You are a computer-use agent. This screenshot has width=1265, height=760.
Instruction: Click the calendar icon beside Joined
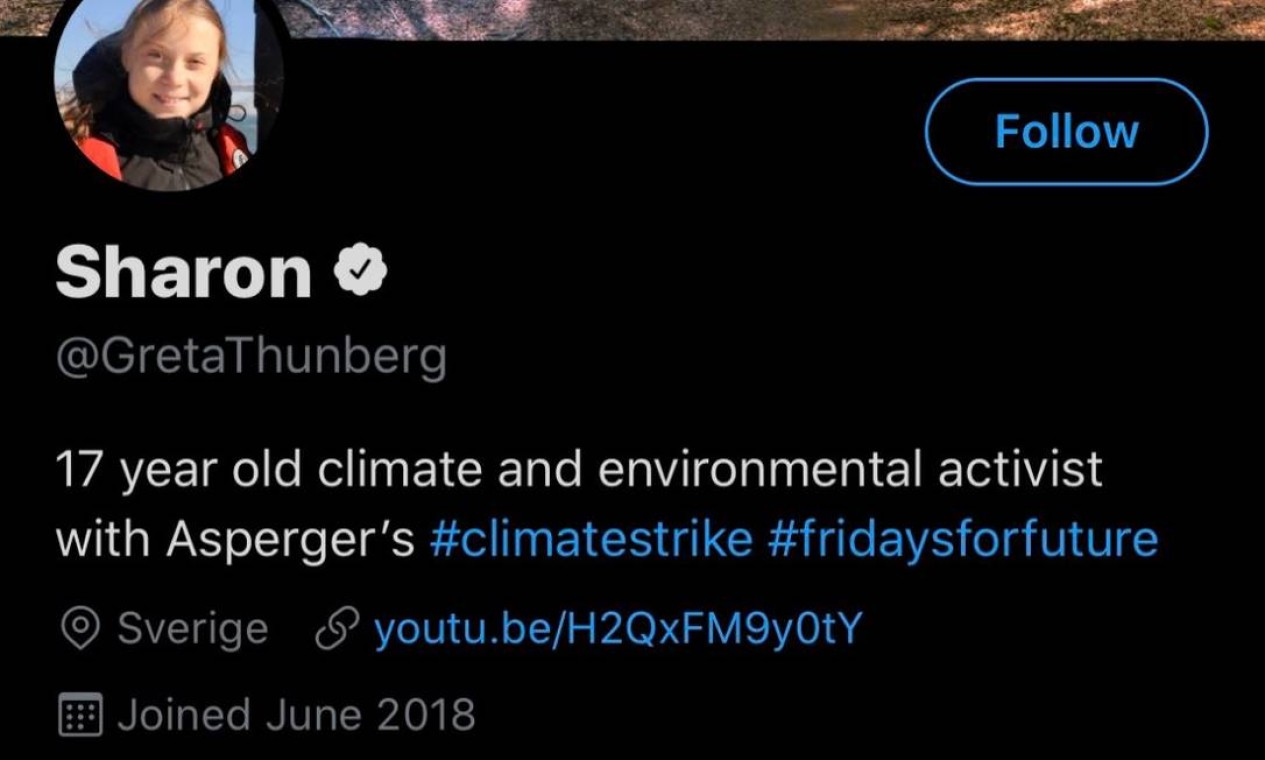coord(79,715)
